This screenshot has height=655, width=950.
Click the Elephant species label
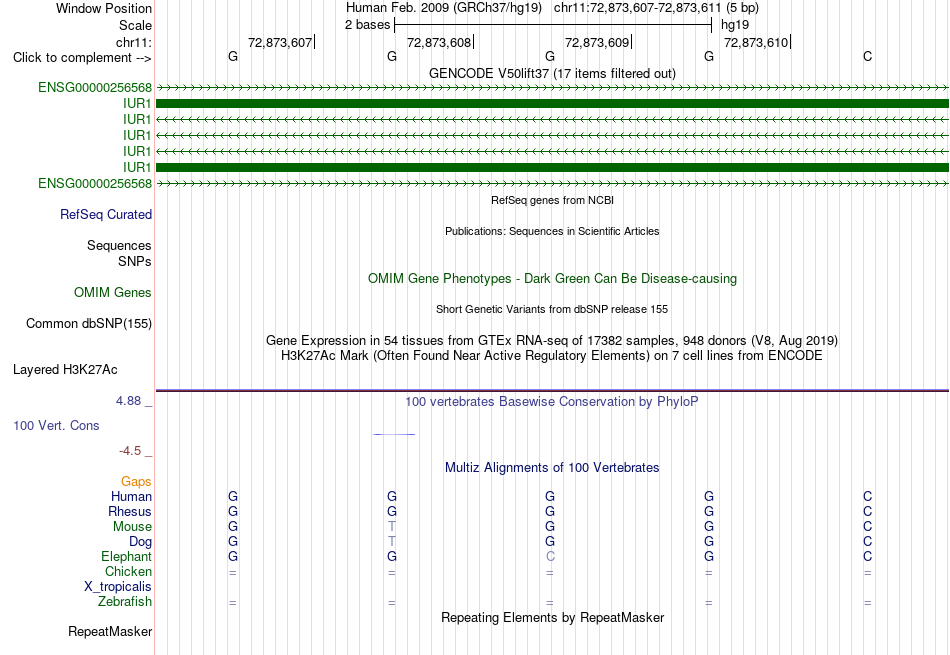click(x=126, y=556)
